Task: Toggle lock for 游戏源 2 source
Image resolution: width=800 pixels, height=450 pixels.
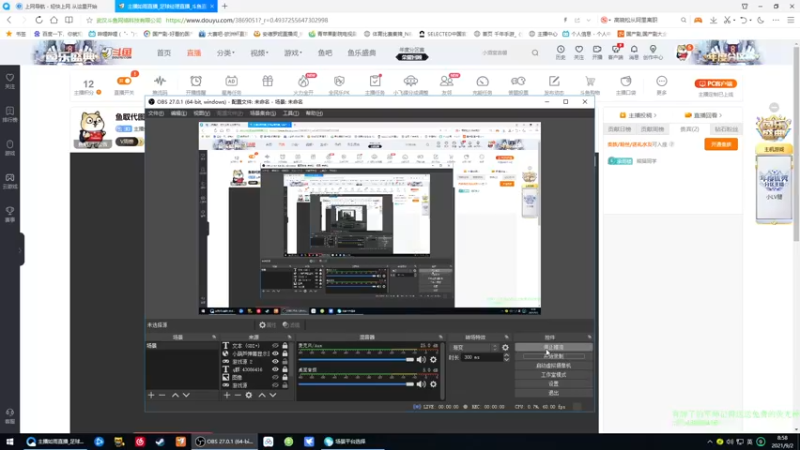Action: 285,362
